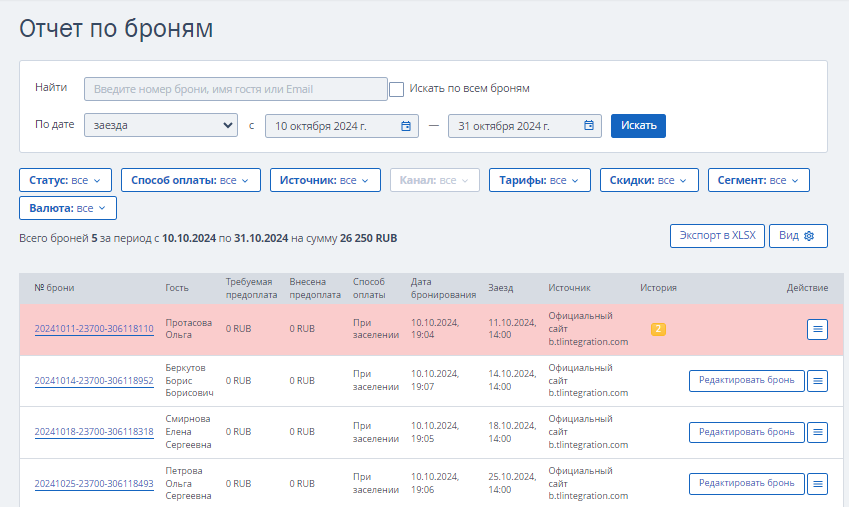The width and height of the screenshot is (849, 507).
Task: Click the yellow history badge showing 2
Action: point(658,329)
